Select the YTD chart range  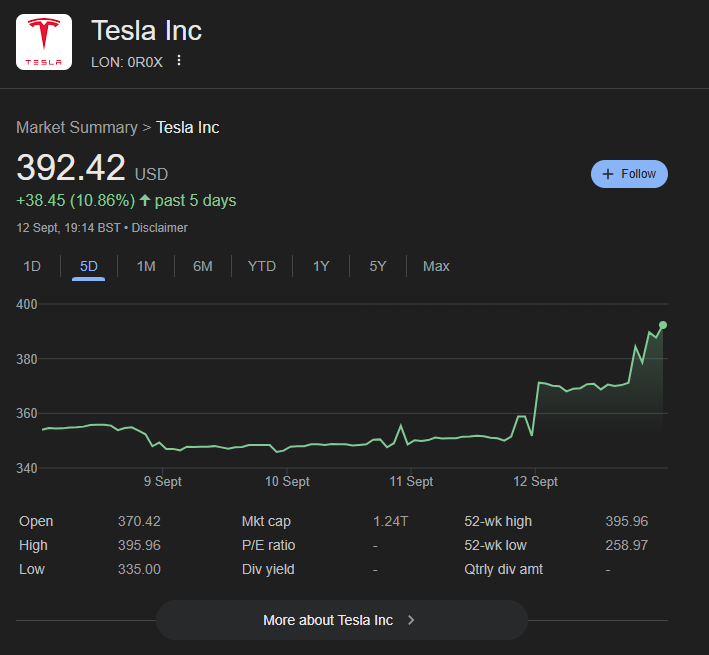pyautogui.click(x=262, y=266)
